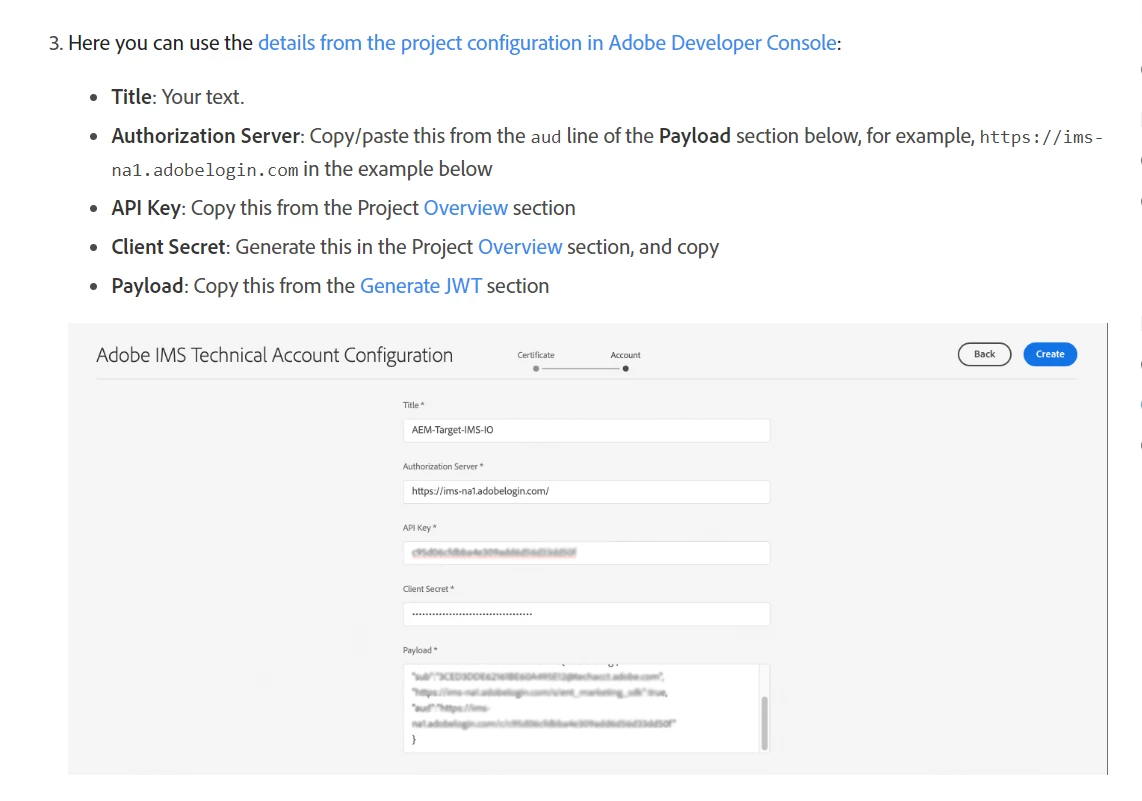Screen dimensions: 1142x801
Task: Click the 'Adobe IMS Technical Account Configuration' heading
Action: pyautogui.click(x=275, y=355)
